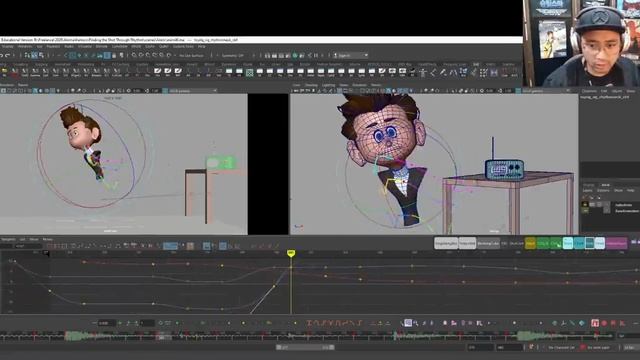Open the Channels menu in the Channel Box

pos(589,91)
